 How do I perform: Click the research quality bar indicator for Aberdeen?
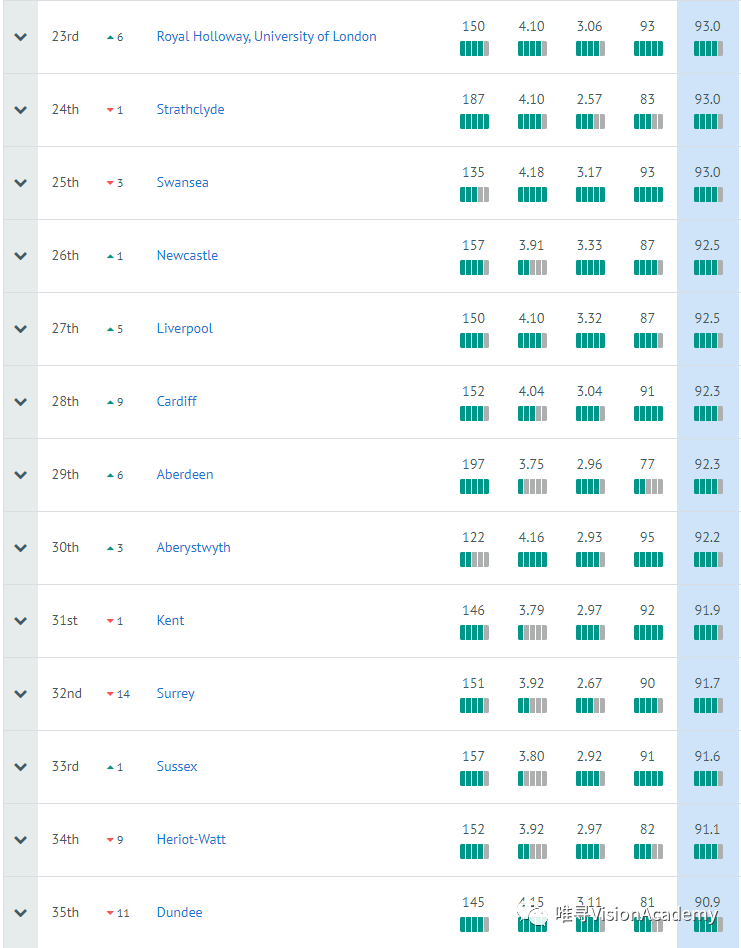[590, 486]
